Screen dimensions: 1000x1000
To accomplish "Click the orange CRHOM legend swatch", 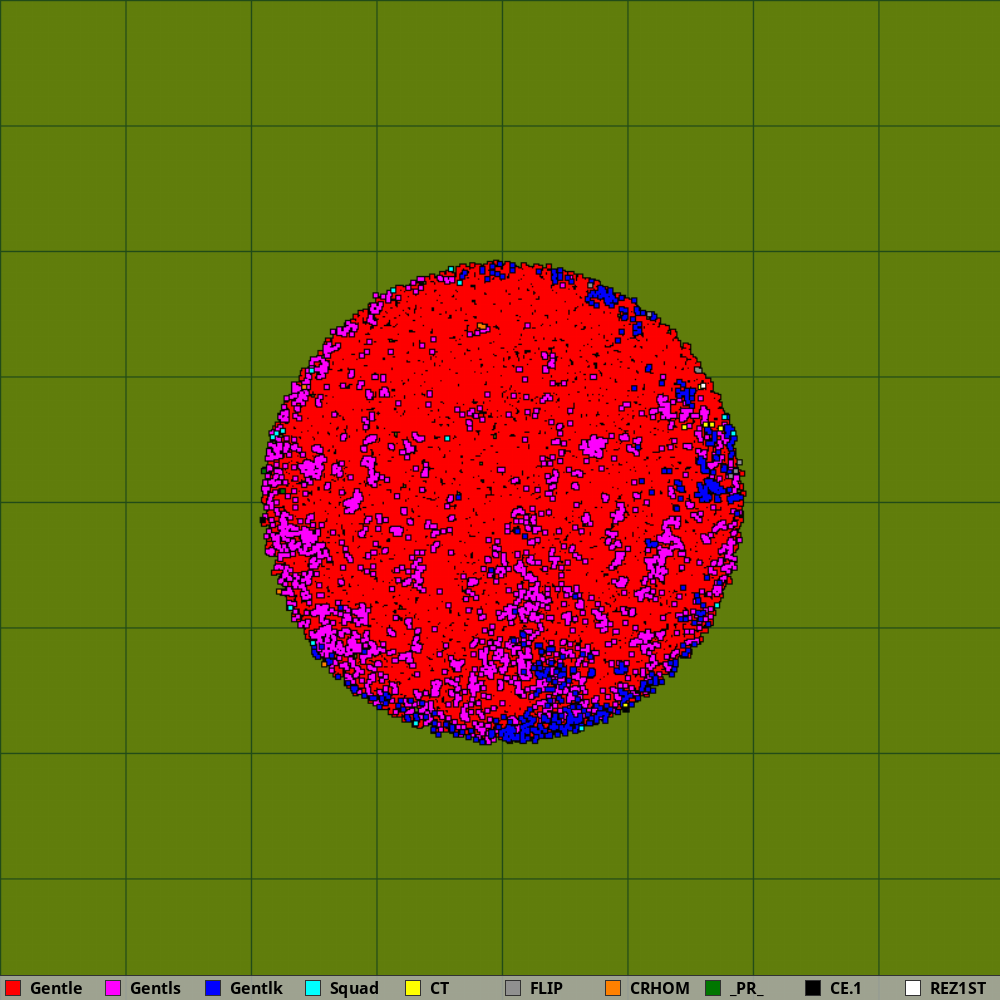I will tap(613, 988).
